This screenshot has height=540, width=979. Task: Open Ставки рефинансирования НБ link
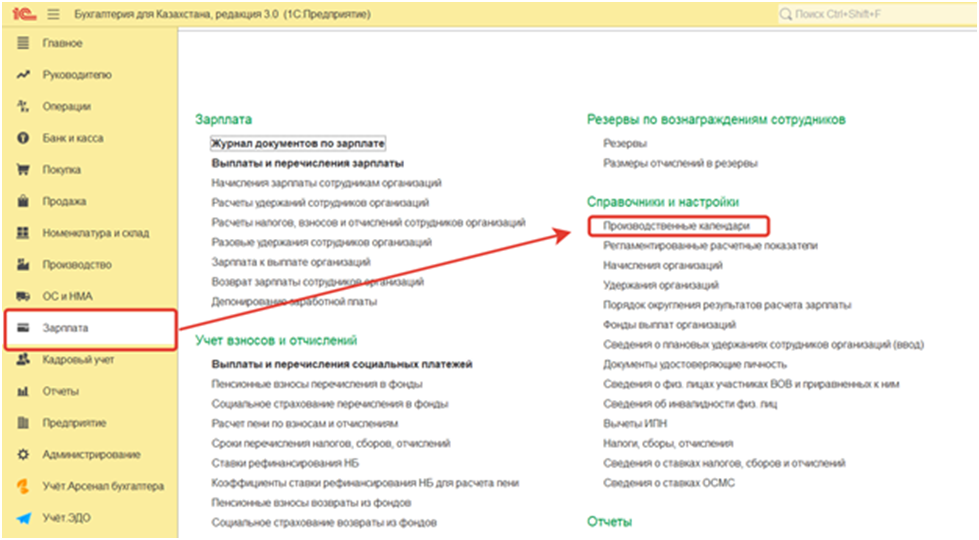click(x=284, y=463)
